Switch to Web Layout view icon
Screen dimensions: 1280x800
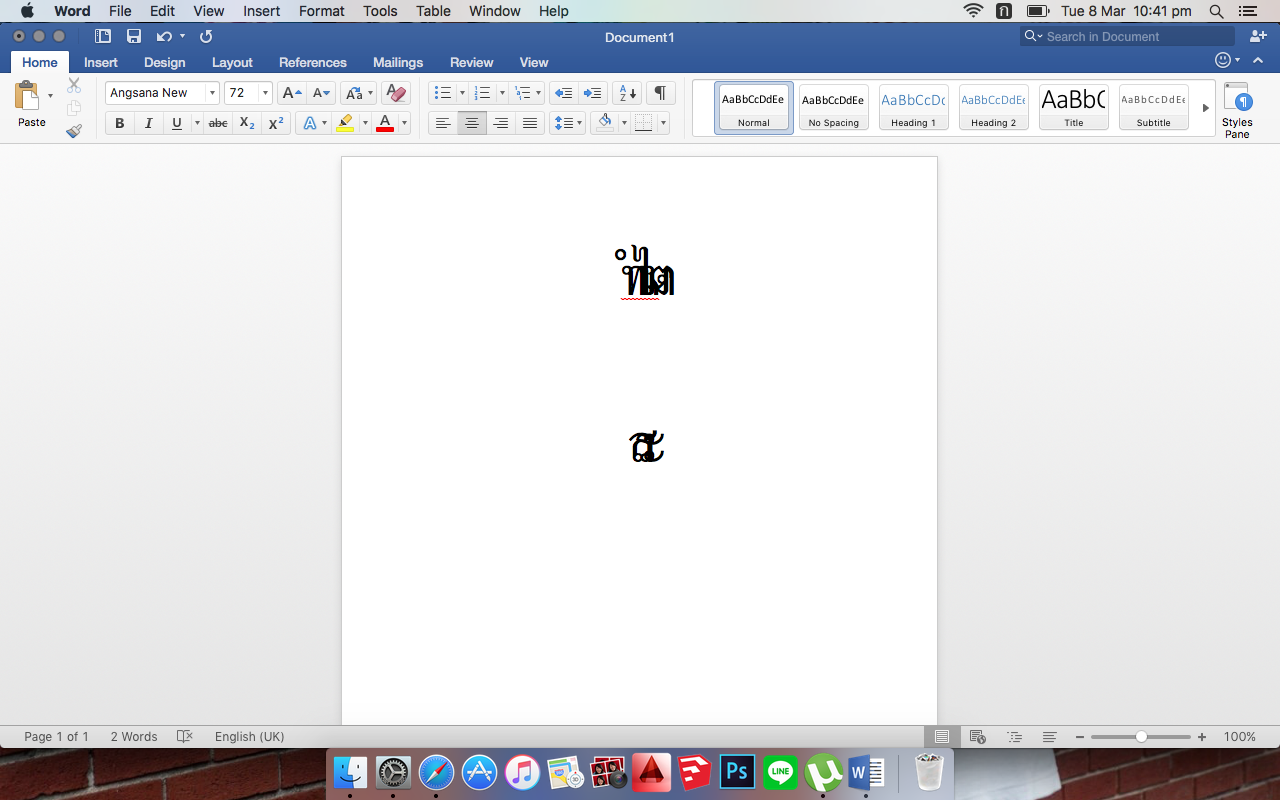click(978, 737)
